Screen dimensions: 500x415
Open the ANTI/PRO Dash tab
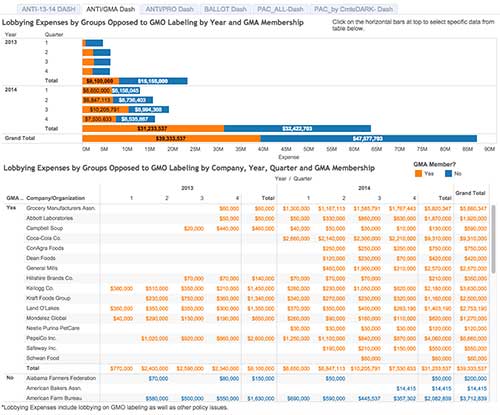(169, 9)
